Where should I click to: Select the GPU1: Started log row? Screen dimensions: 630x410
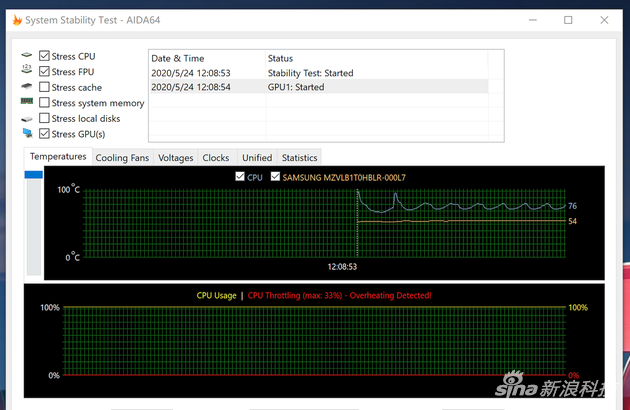[319, 87]
